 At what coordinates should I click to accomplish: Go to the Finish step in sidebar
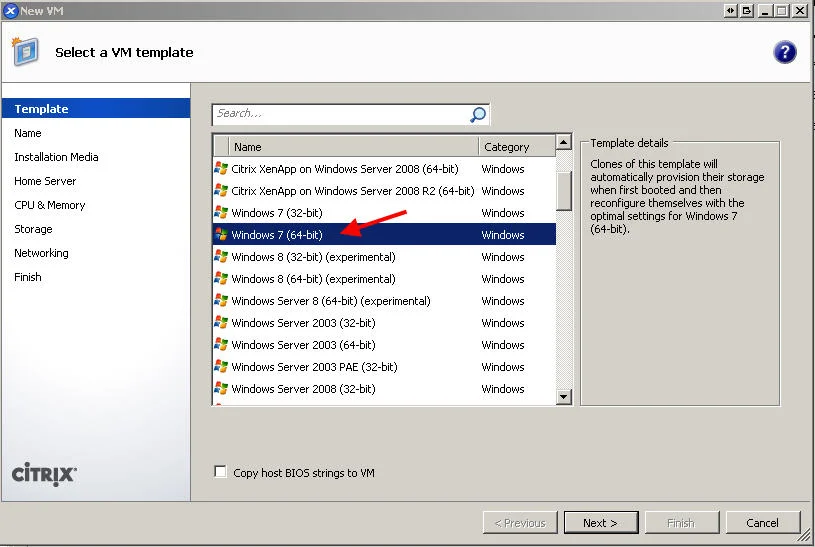pos(28,277)
